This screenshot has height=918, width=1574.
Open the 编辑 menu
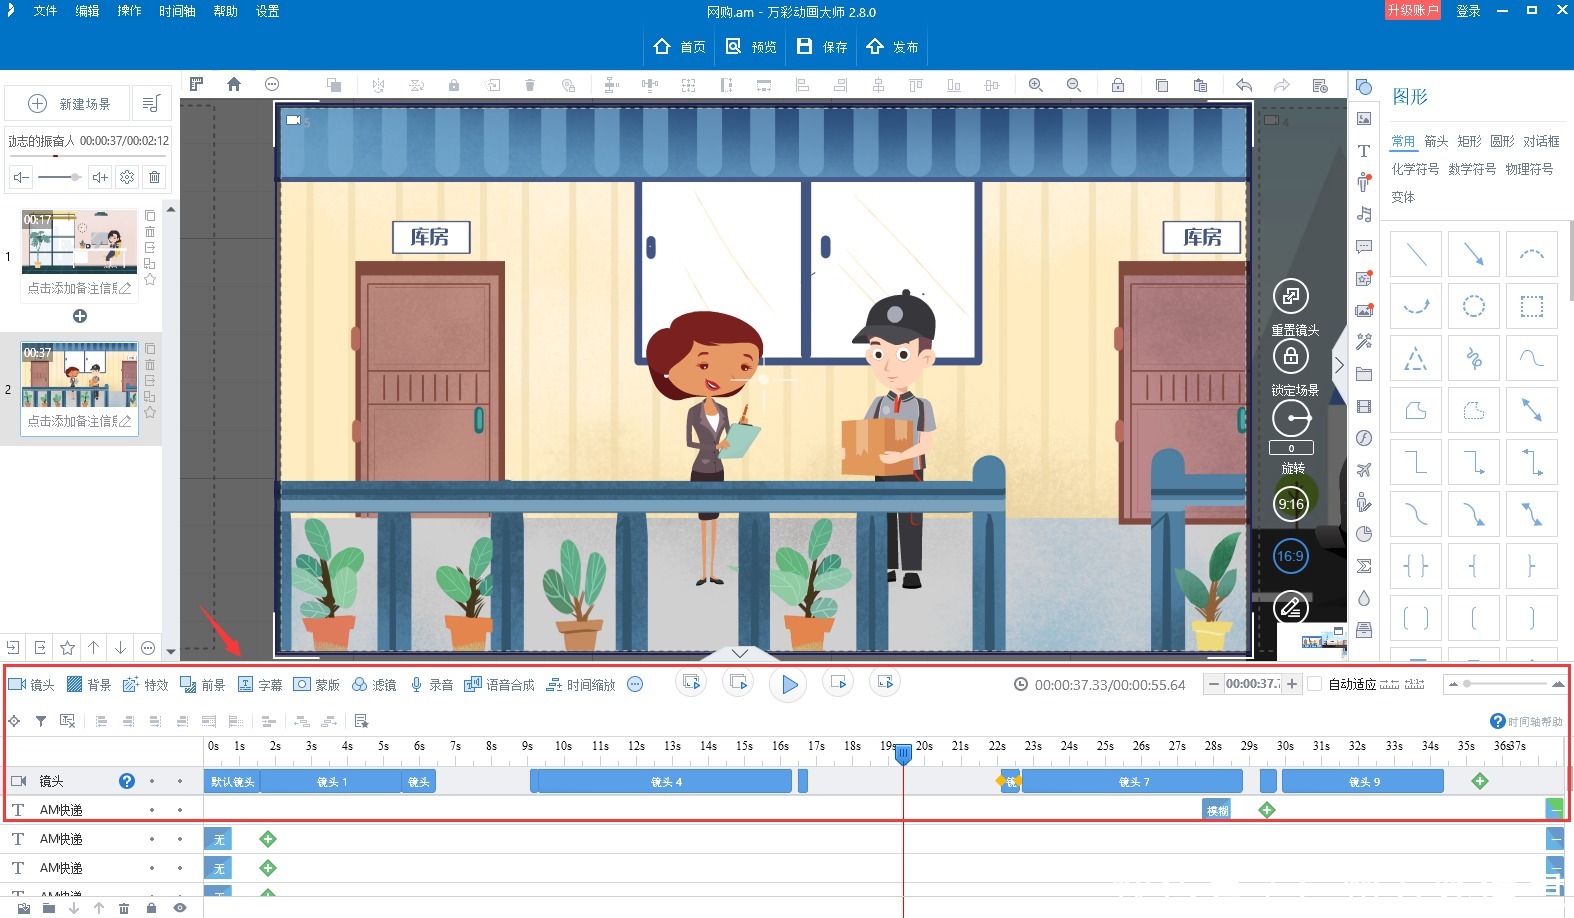coord(87,11)
